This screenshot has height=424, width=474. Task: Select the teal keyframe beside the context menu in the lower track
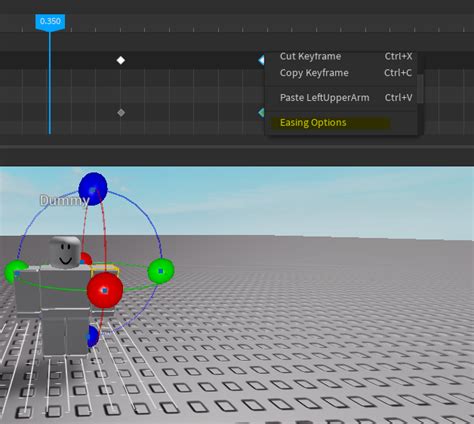261,113
